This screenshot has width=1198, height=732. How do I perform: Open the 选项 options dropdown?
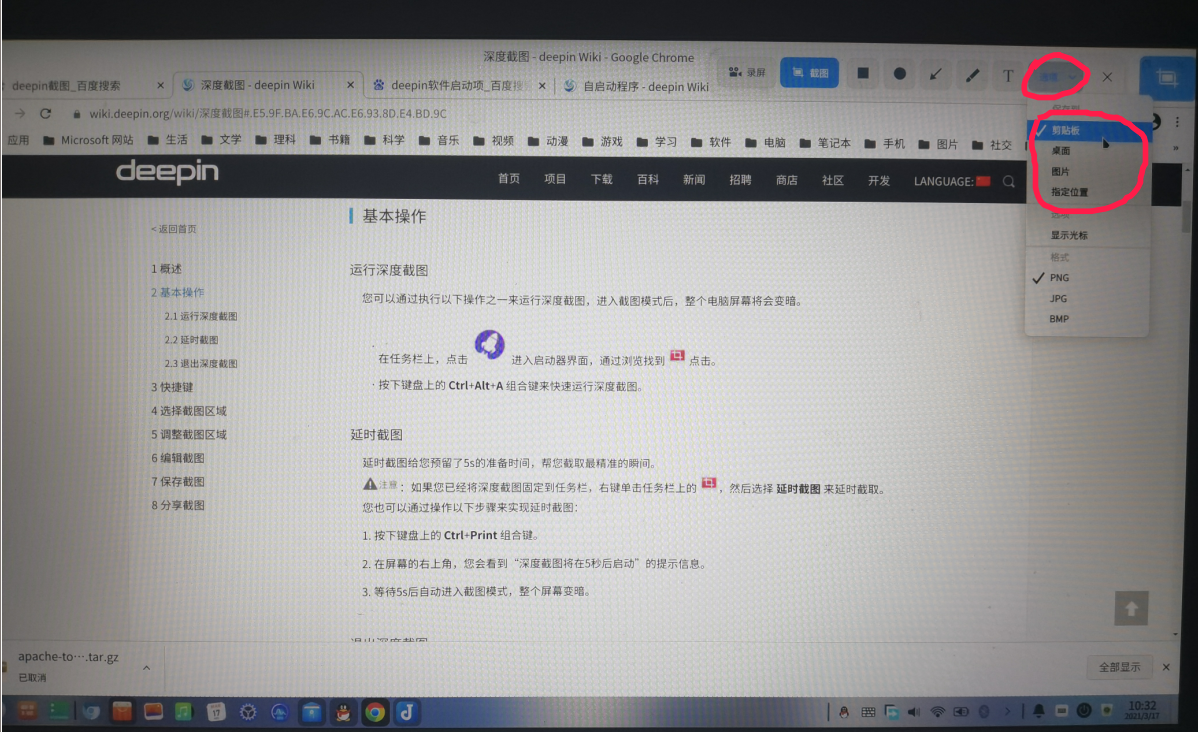click(1057, 76)
